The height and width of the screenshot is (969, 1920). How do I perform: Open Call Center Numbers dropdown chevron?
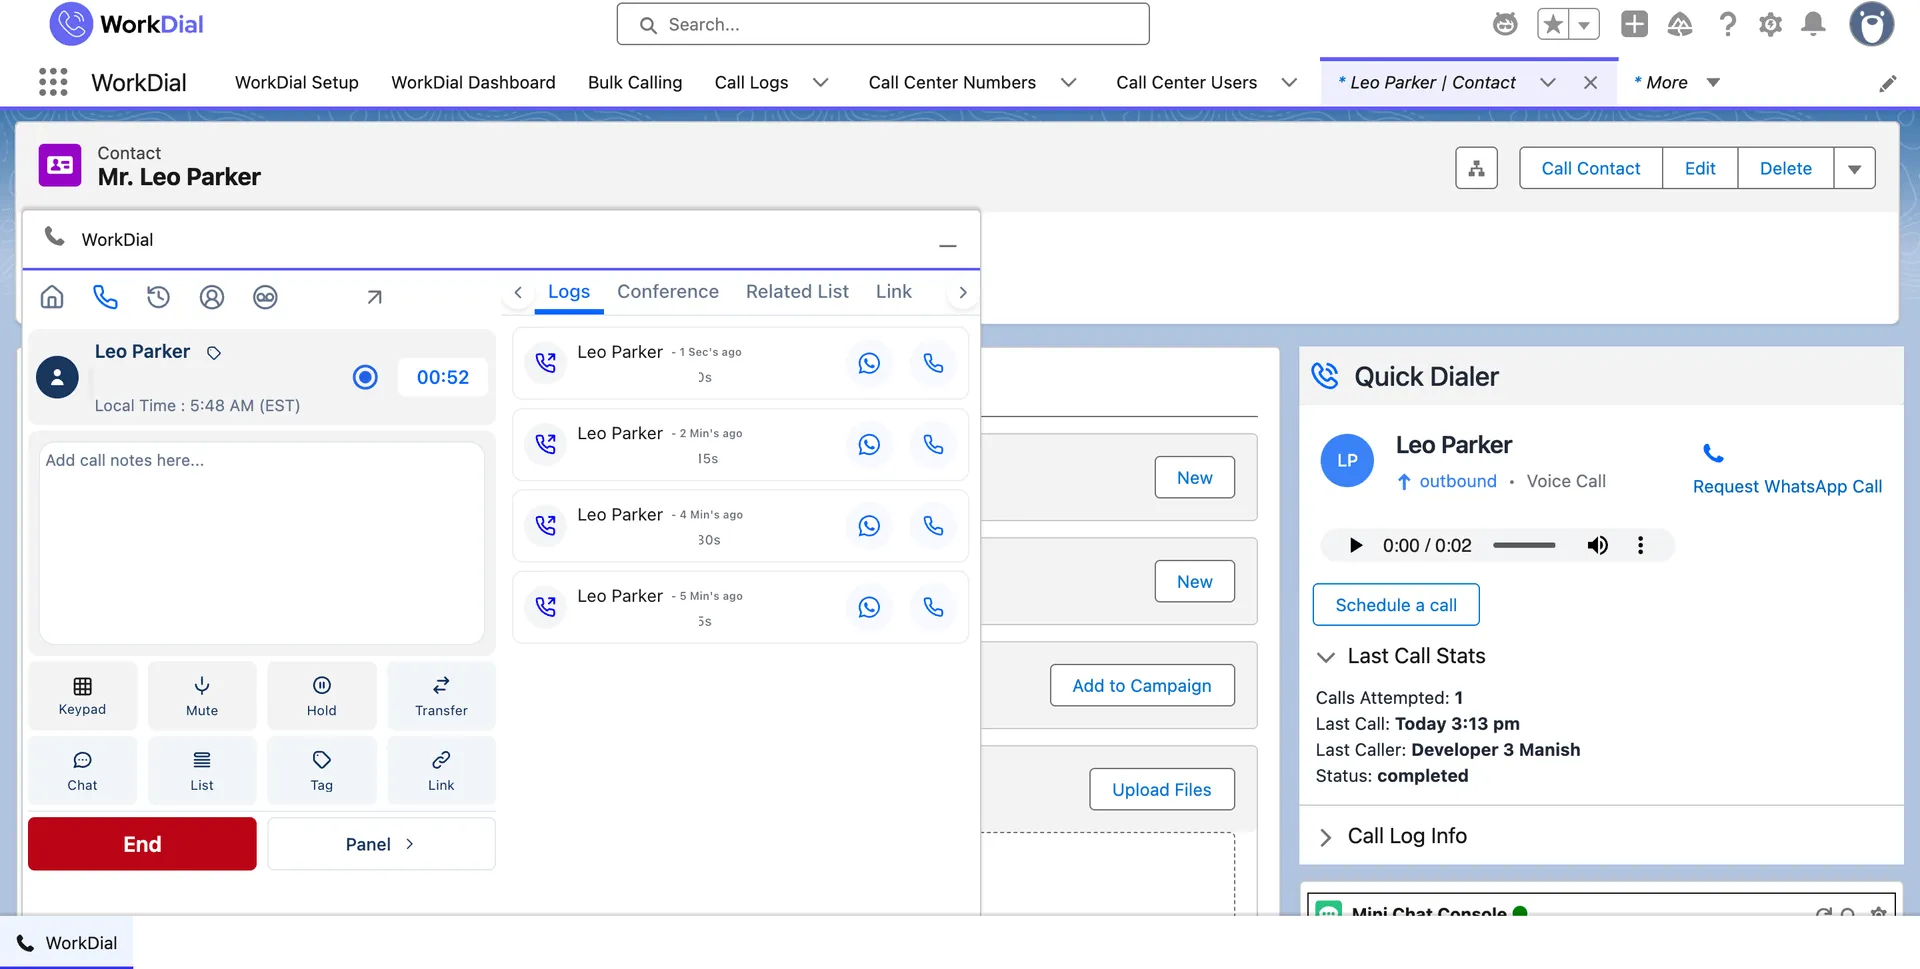coord(1068,82)
